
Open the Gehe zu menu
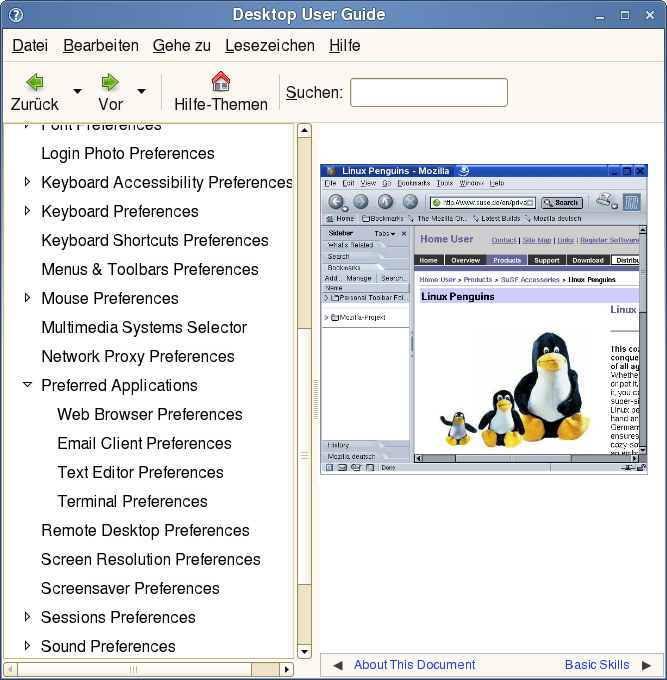click(182, 46)
